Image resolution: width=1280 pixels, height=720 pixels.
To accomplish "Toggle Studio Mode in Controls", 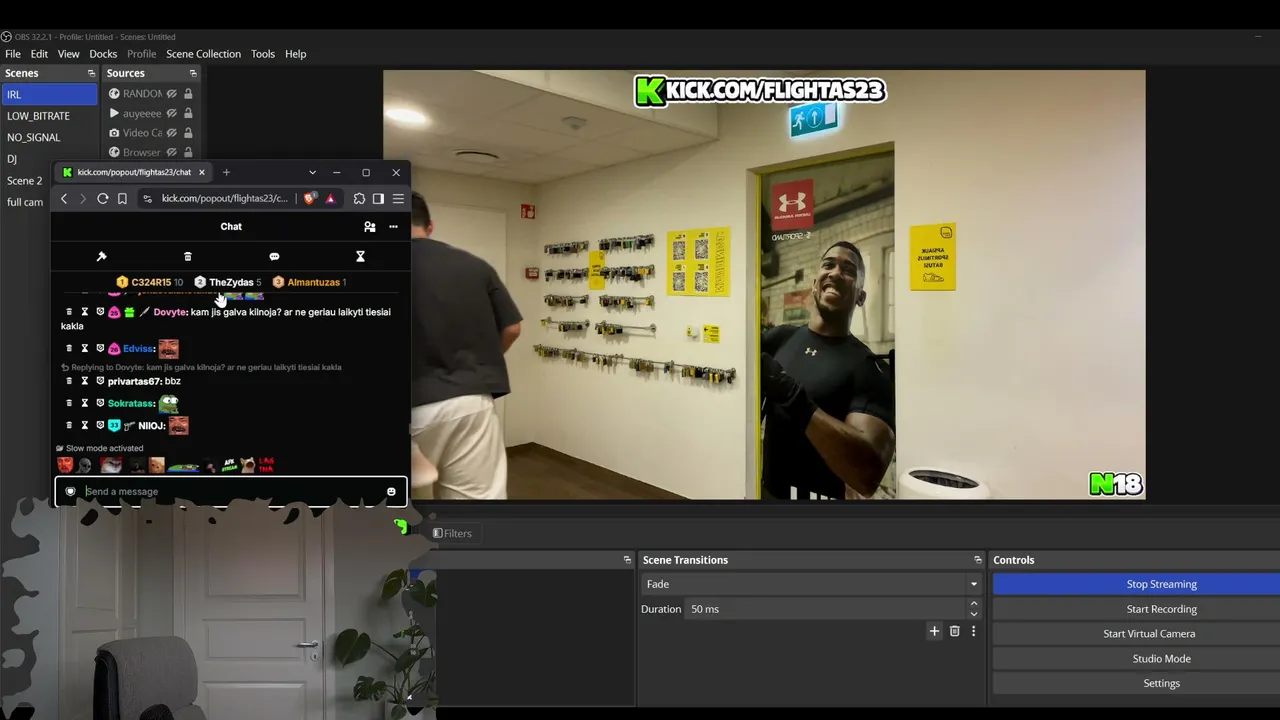I will tap(1161, 658).
